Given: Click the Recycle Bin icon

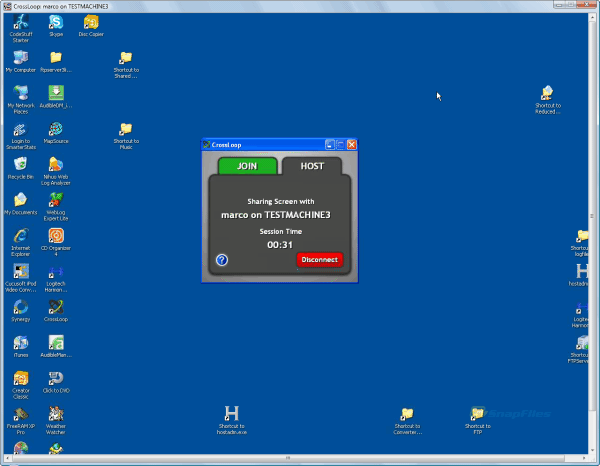Looking at the screenshot, I should pyautogui.click(x=20, y=165).
